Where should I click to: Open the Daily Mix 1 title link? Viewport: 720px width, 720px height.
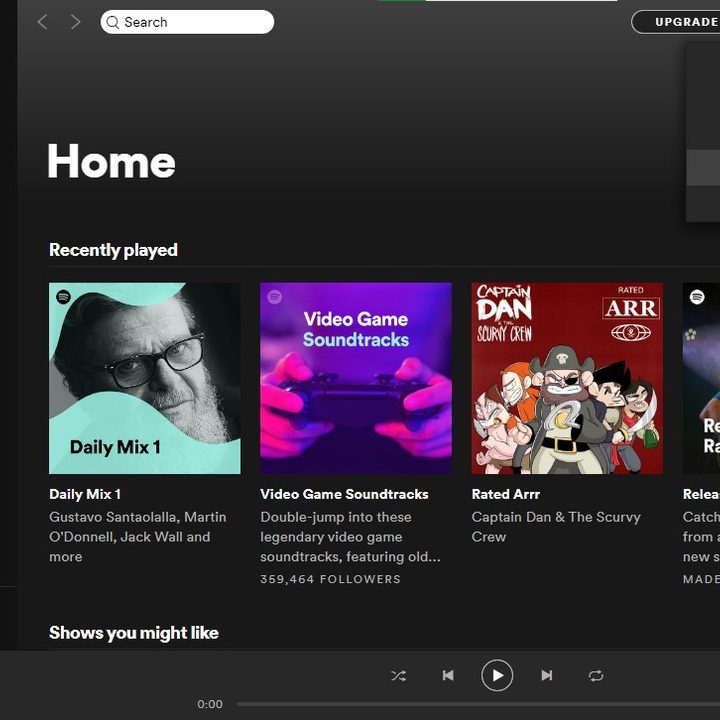click(85, 494)
